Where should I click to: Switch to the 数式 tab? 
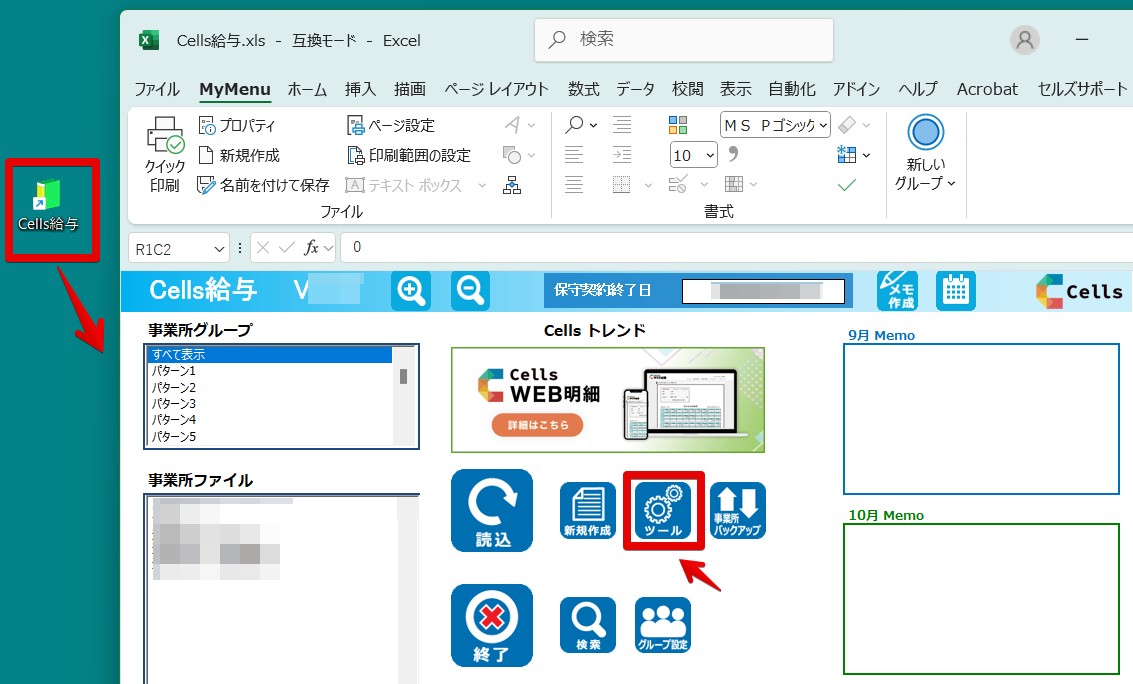(x=583, y=90)
